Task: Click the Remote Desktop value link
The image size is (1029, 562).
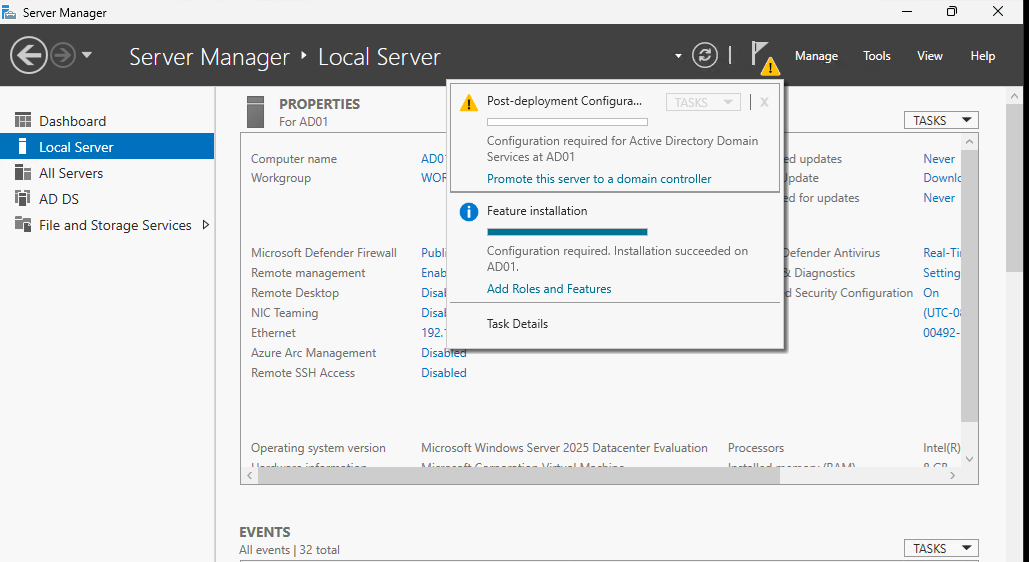Action: coord(434,293)
